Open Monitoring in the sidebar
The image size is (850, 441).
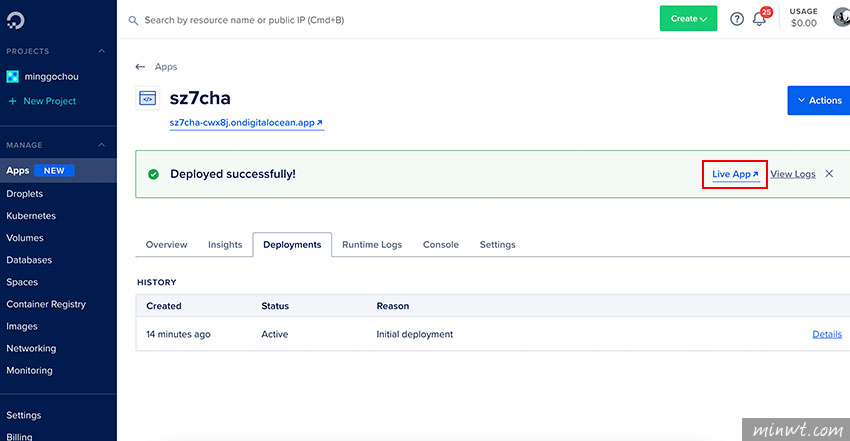coord(29,371)
